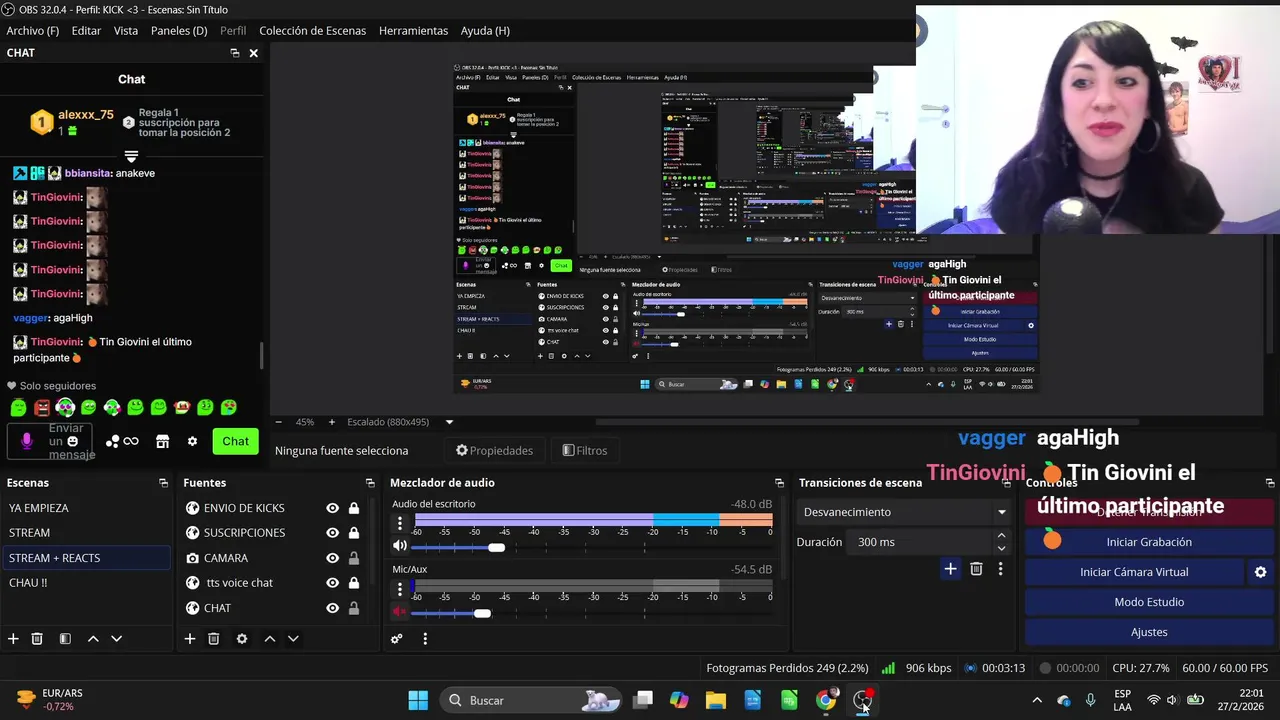Pop out the Mezclador de audio dock
The image size is (1280, 720).
pos(779,483)
